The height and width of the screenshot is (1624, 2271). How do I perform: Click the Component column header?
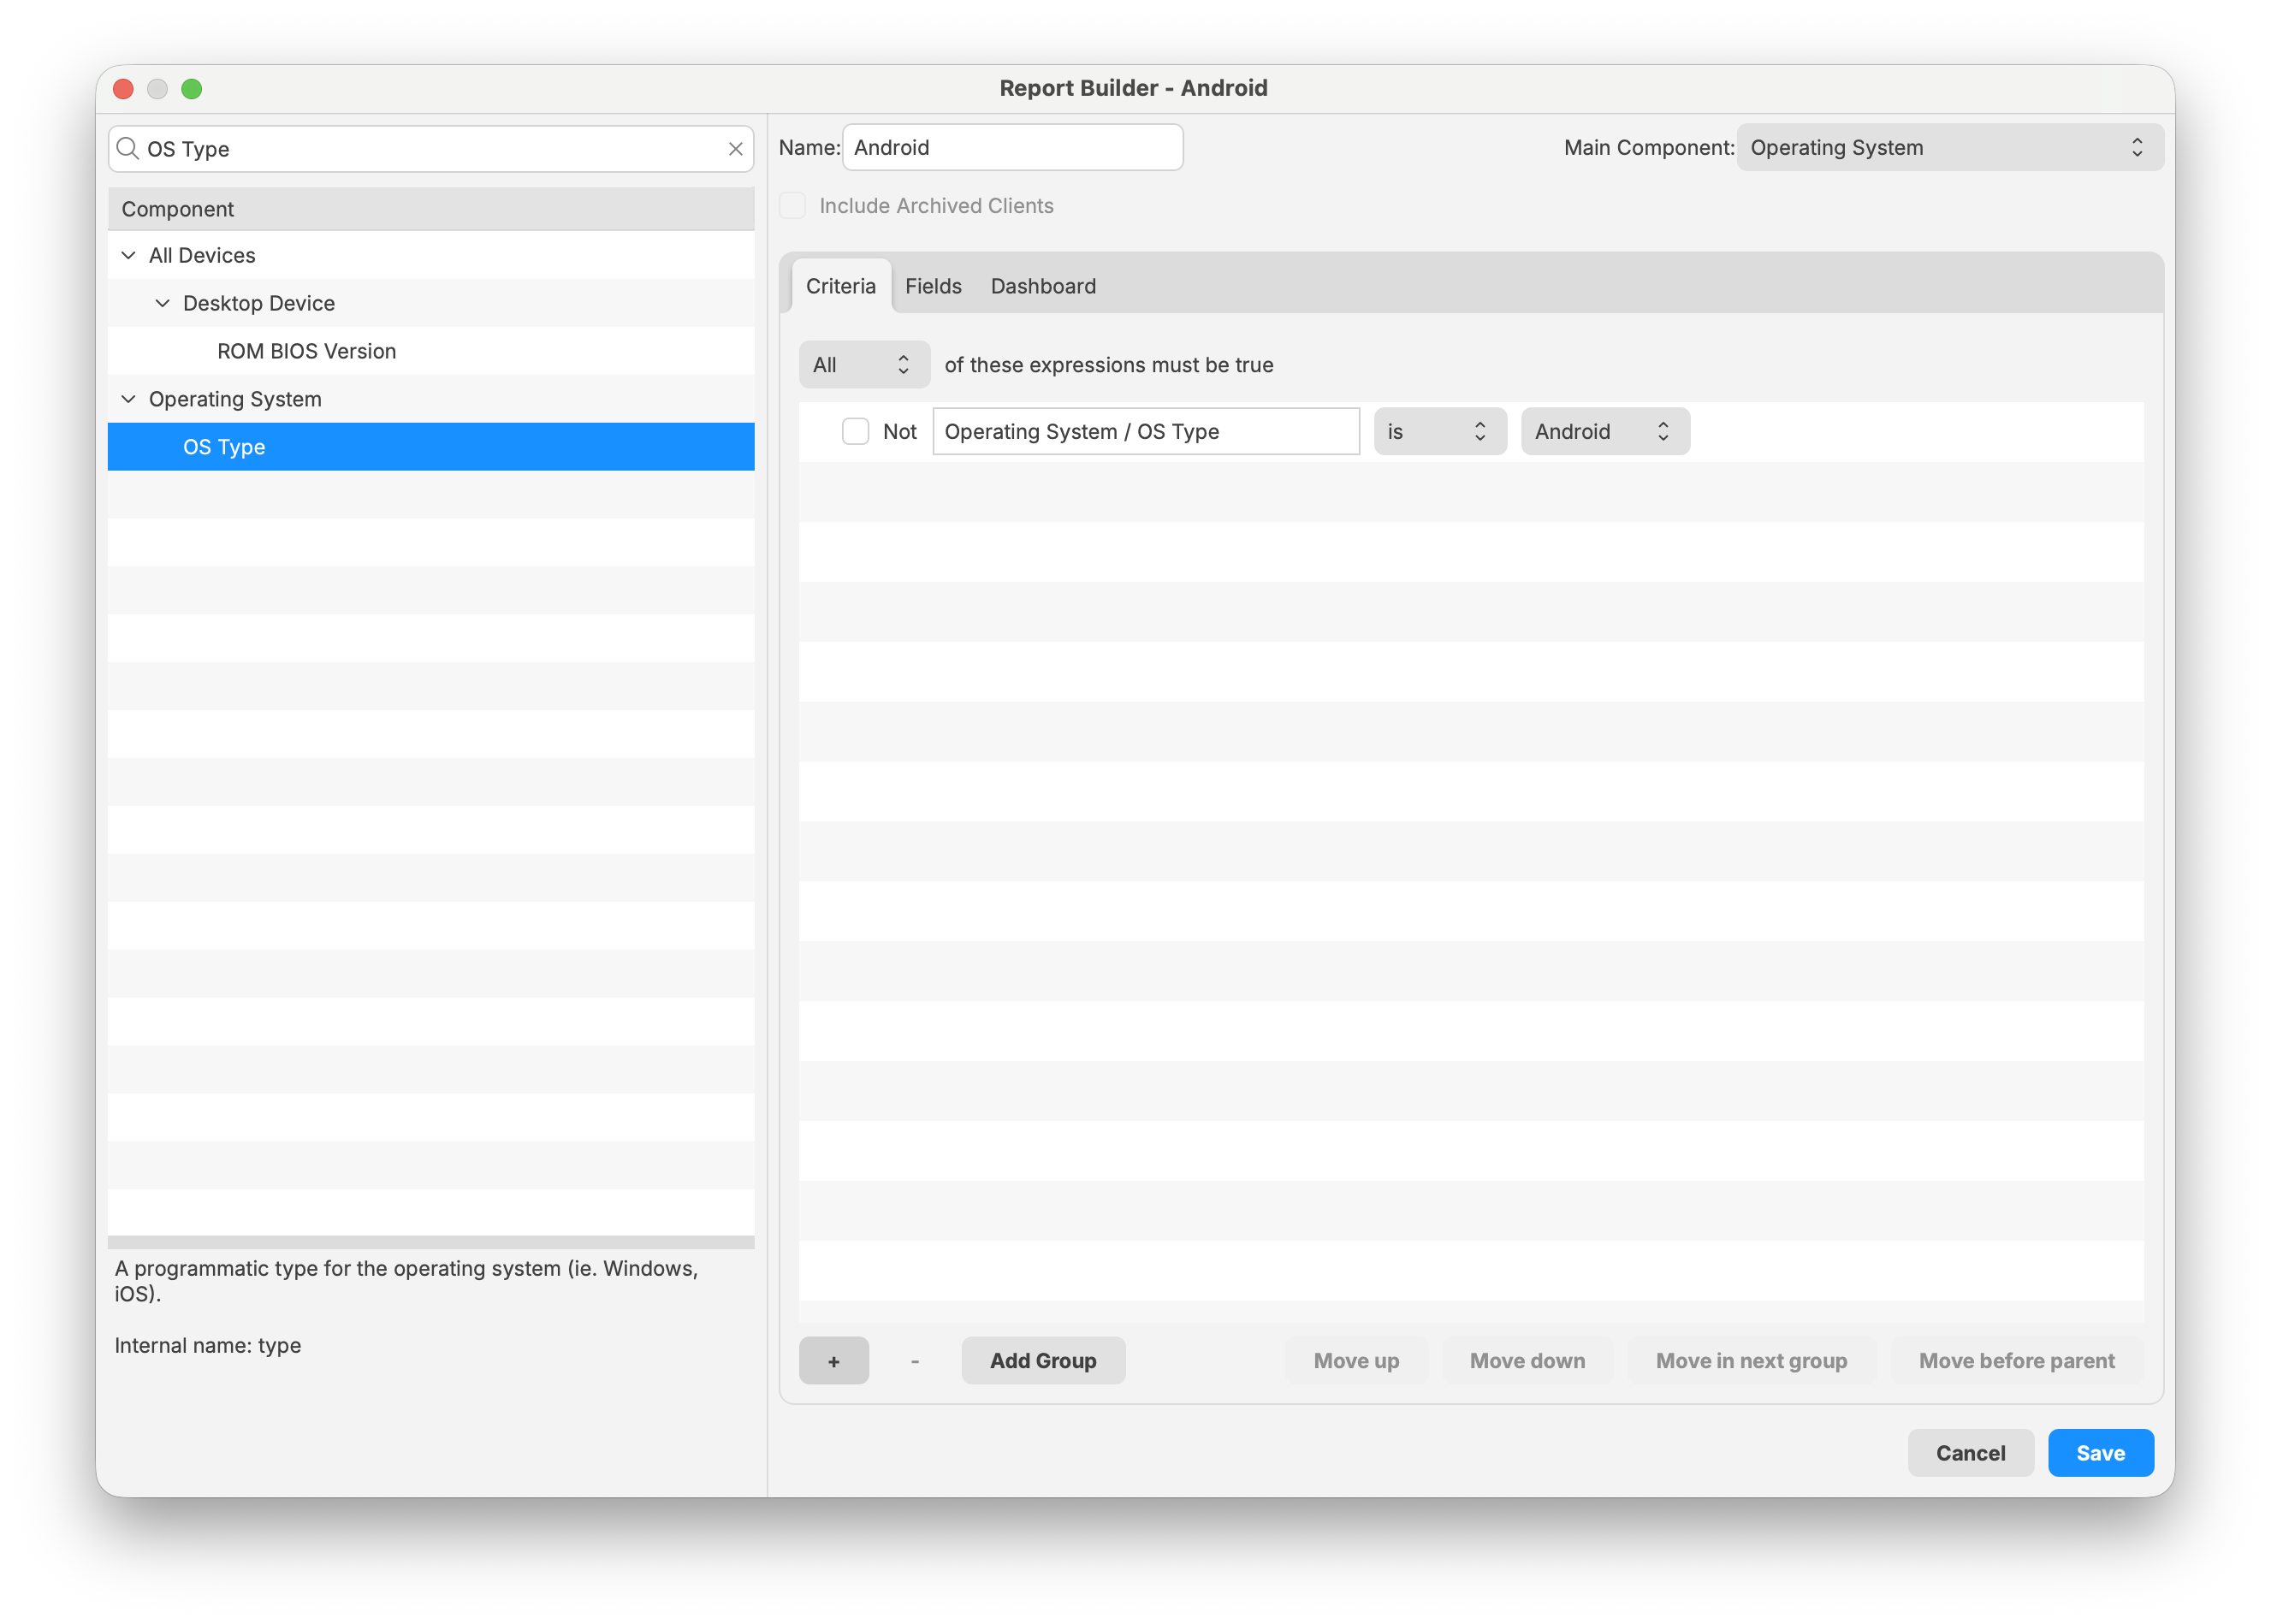tap(431, 209)
